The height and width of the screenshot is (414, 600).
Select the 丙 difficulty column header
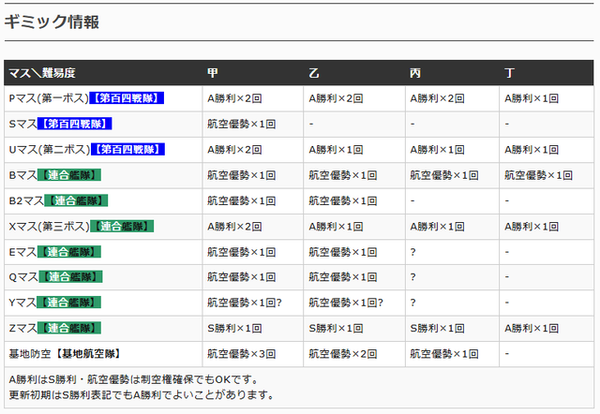click(416, 73)
